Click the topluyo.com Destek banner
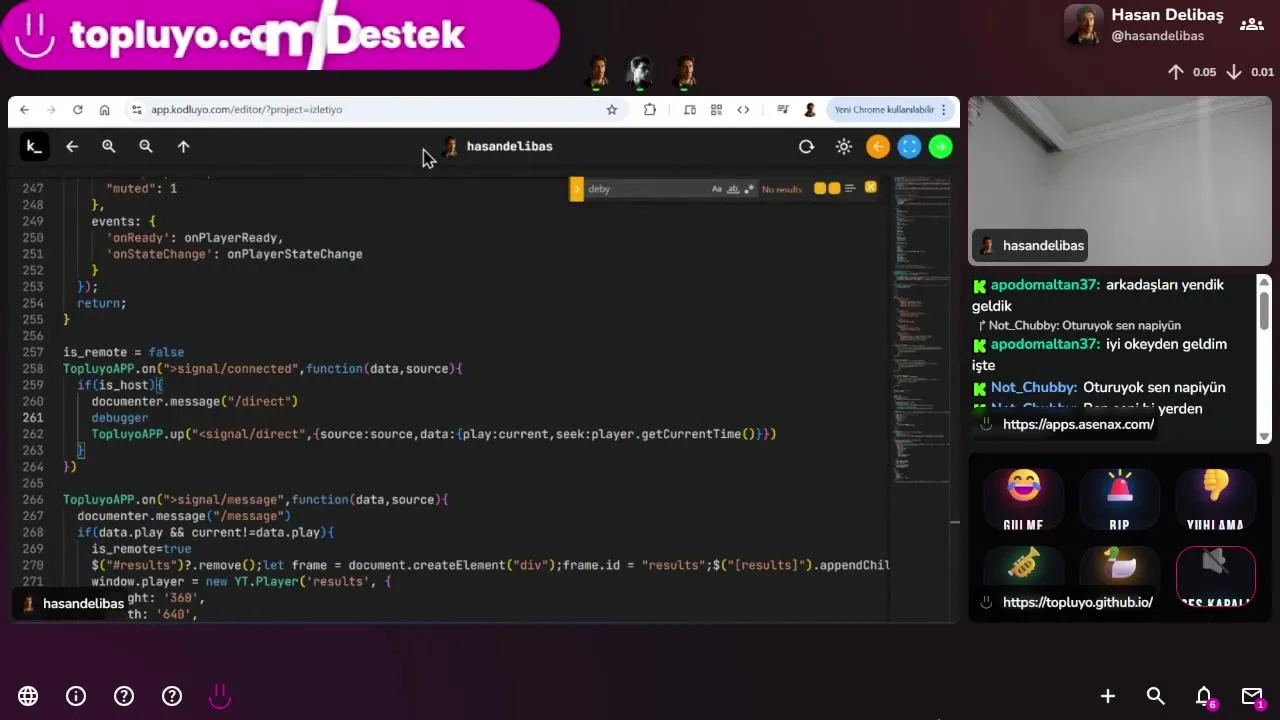 280,35
